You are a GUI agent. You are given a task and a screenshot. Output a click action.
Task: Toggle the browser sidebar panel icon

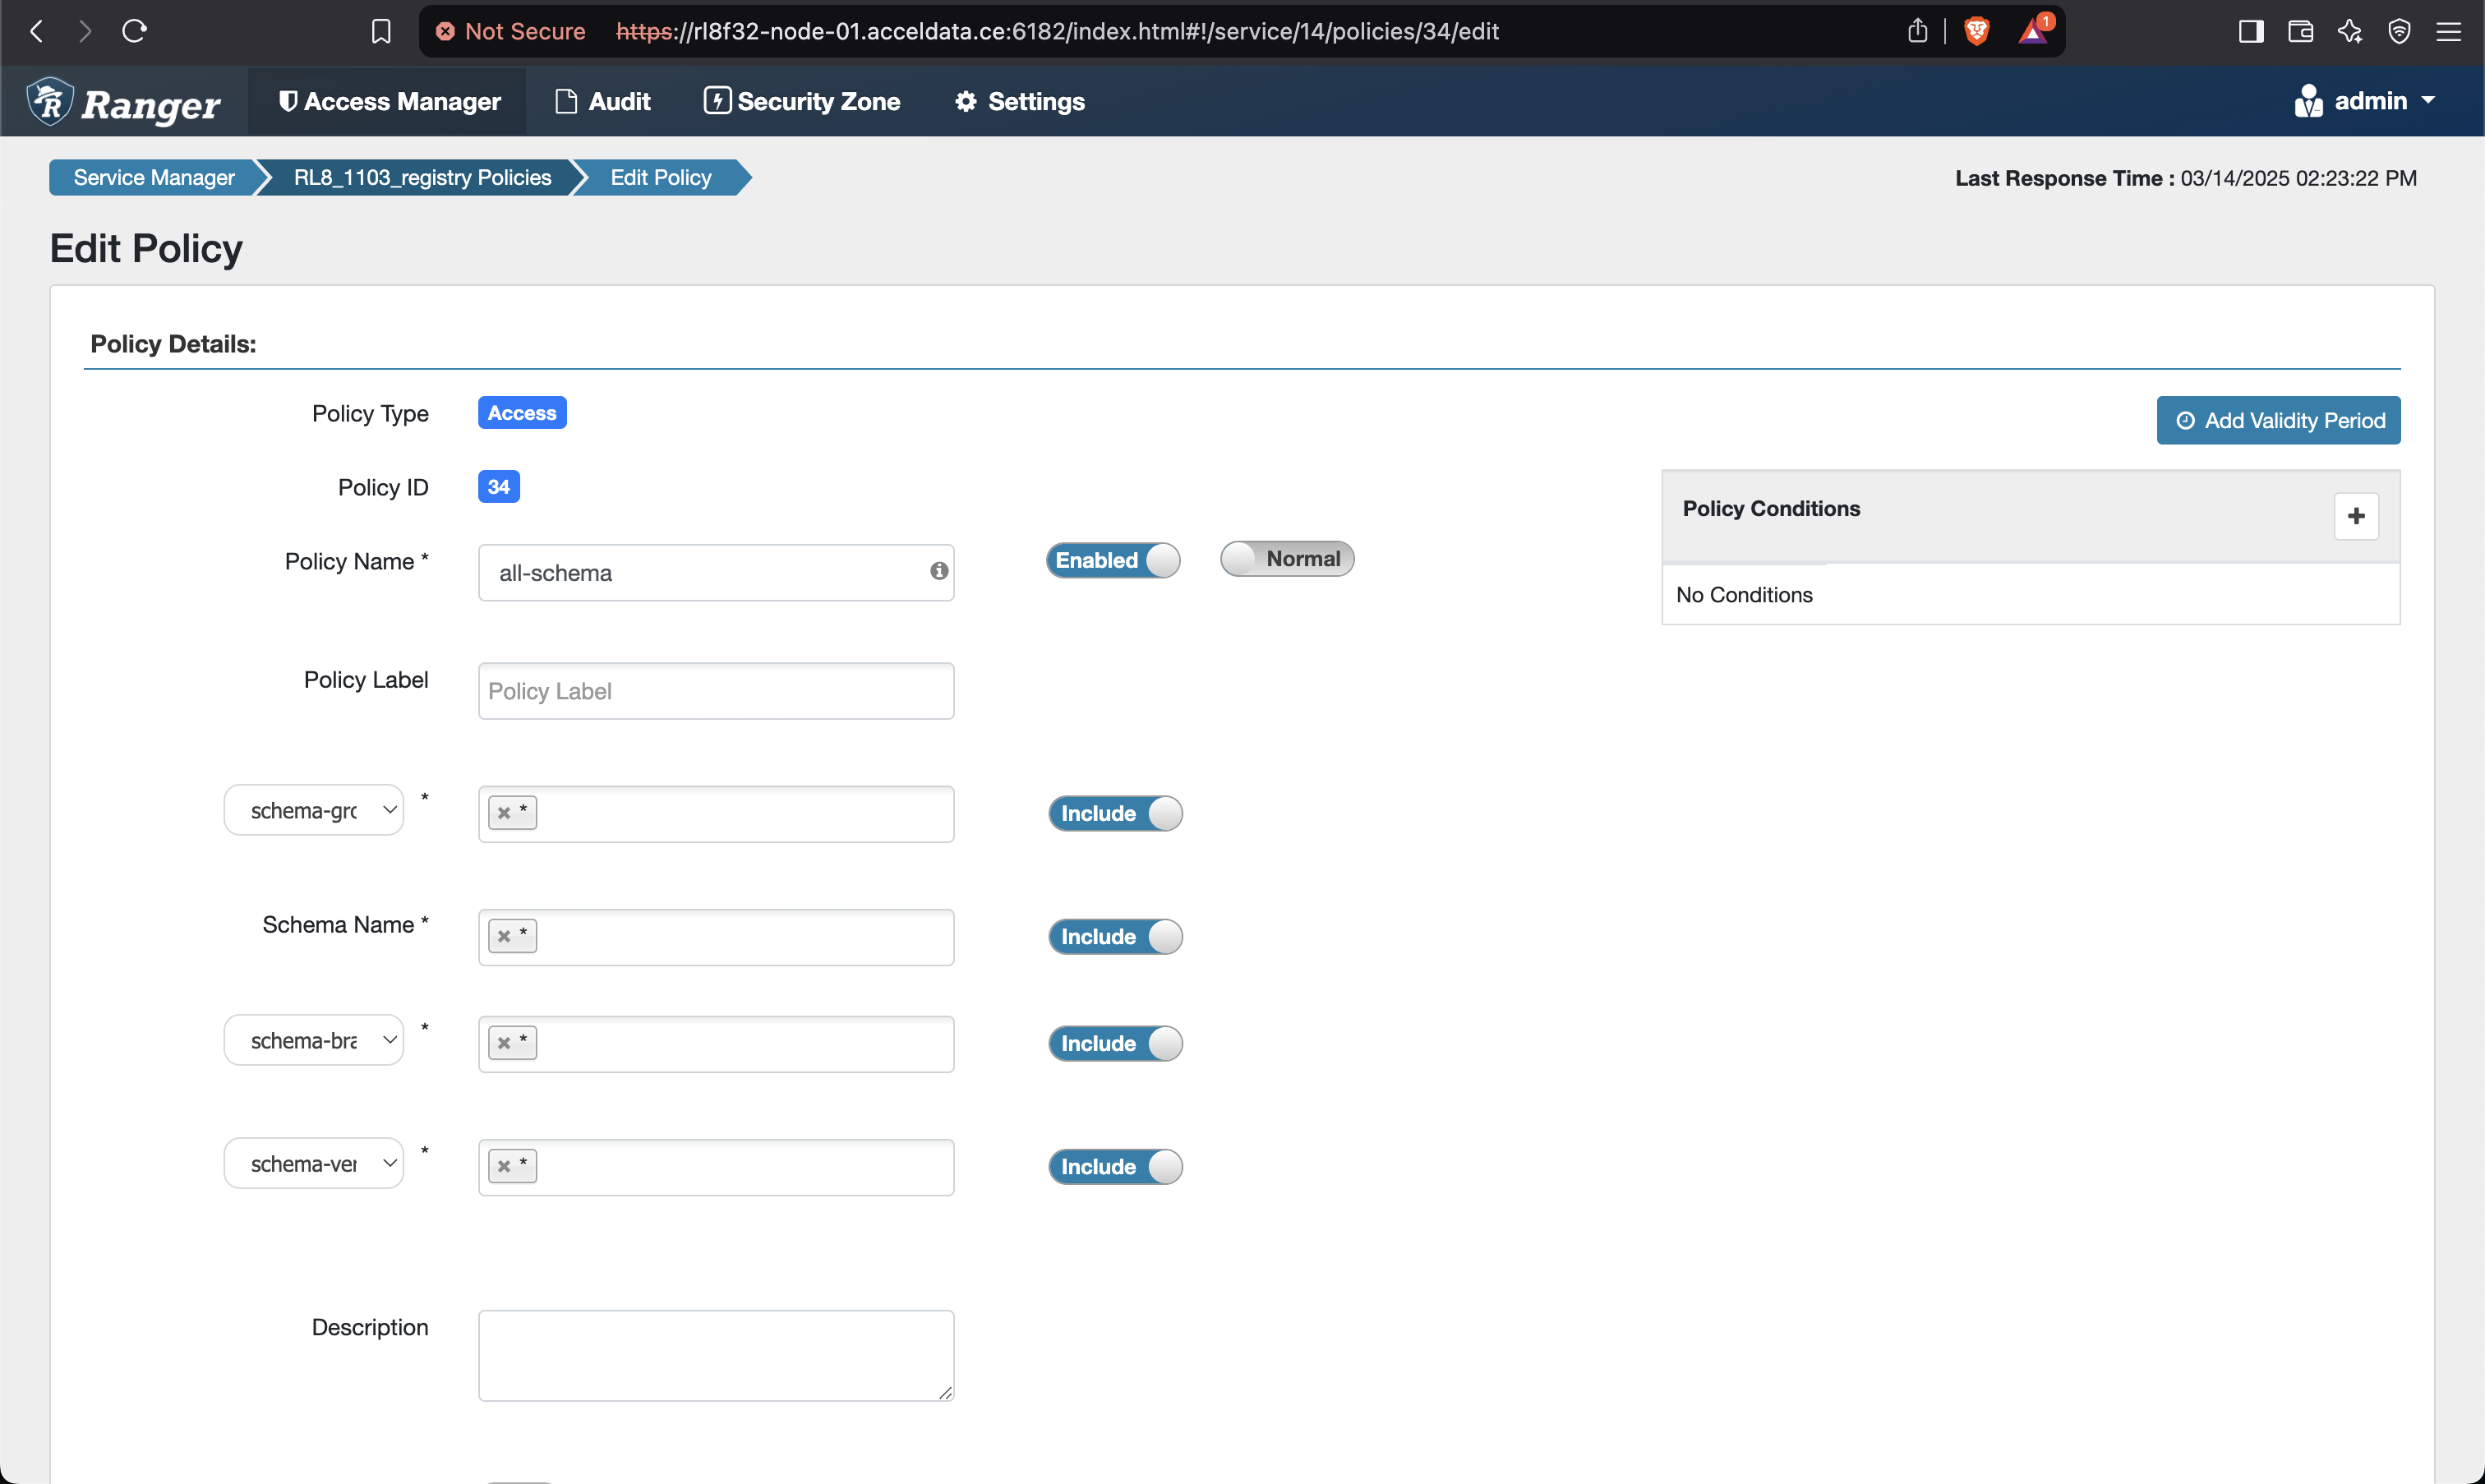(2250, 31)
